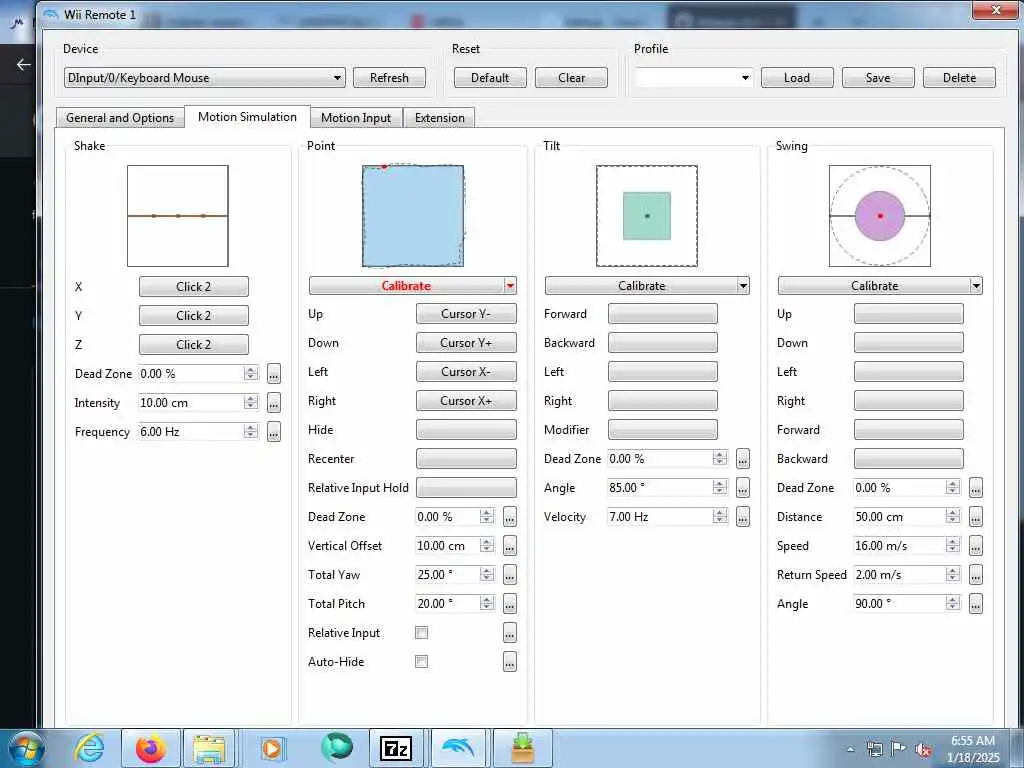Click the network tray icon
This screenshot has height=768, width=1024.
coord(874,749)
